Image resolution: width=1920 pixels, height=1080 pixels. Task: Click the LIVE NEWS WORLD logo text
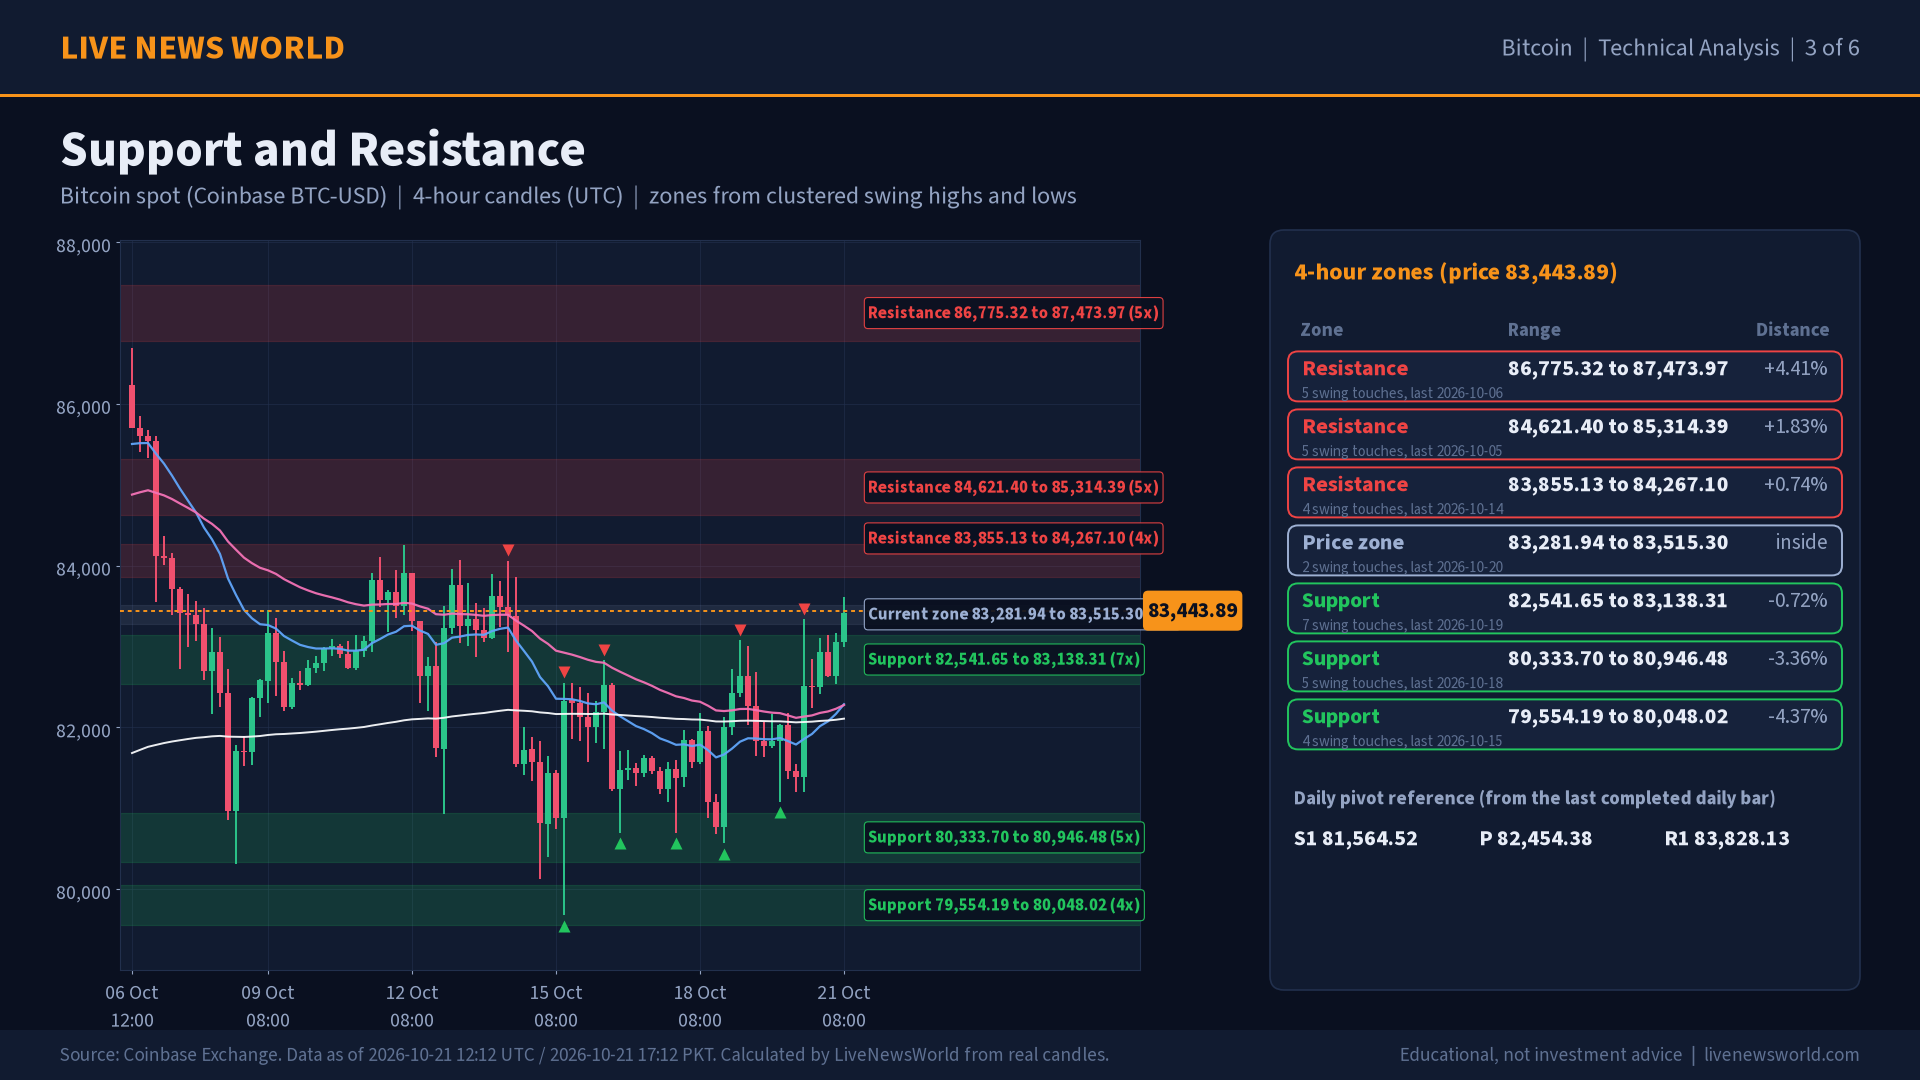pyautogui.click(x=202, y=48)
